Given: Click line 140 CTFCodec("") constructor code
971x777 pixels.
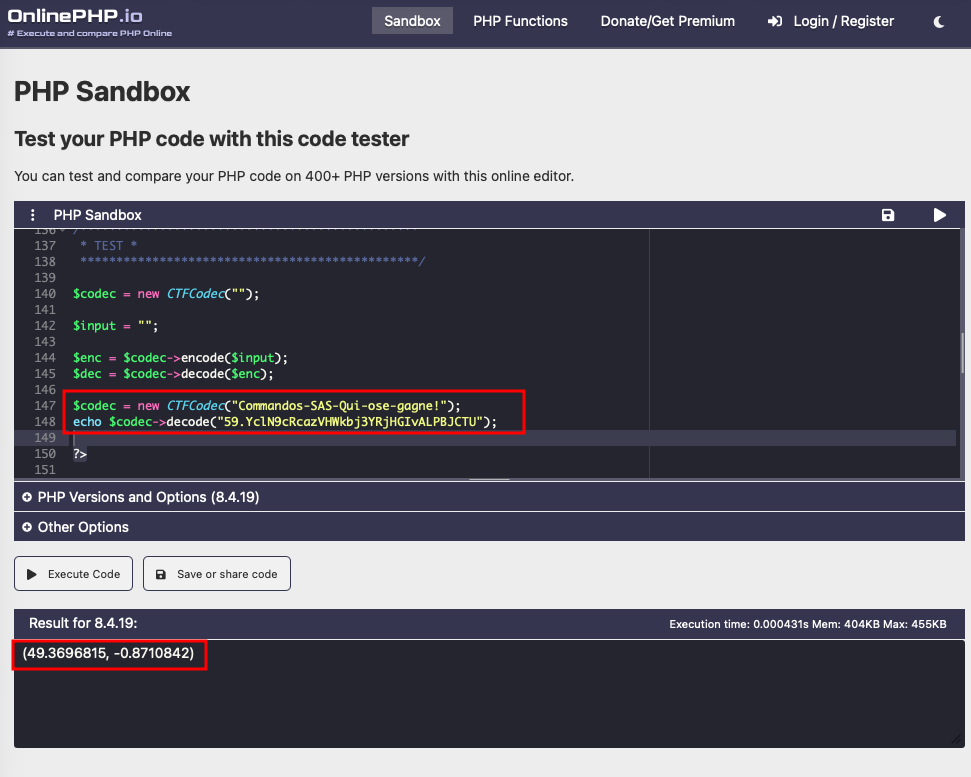Looking at the screenshot, I should pyautogui.click(x=212, y=293).
